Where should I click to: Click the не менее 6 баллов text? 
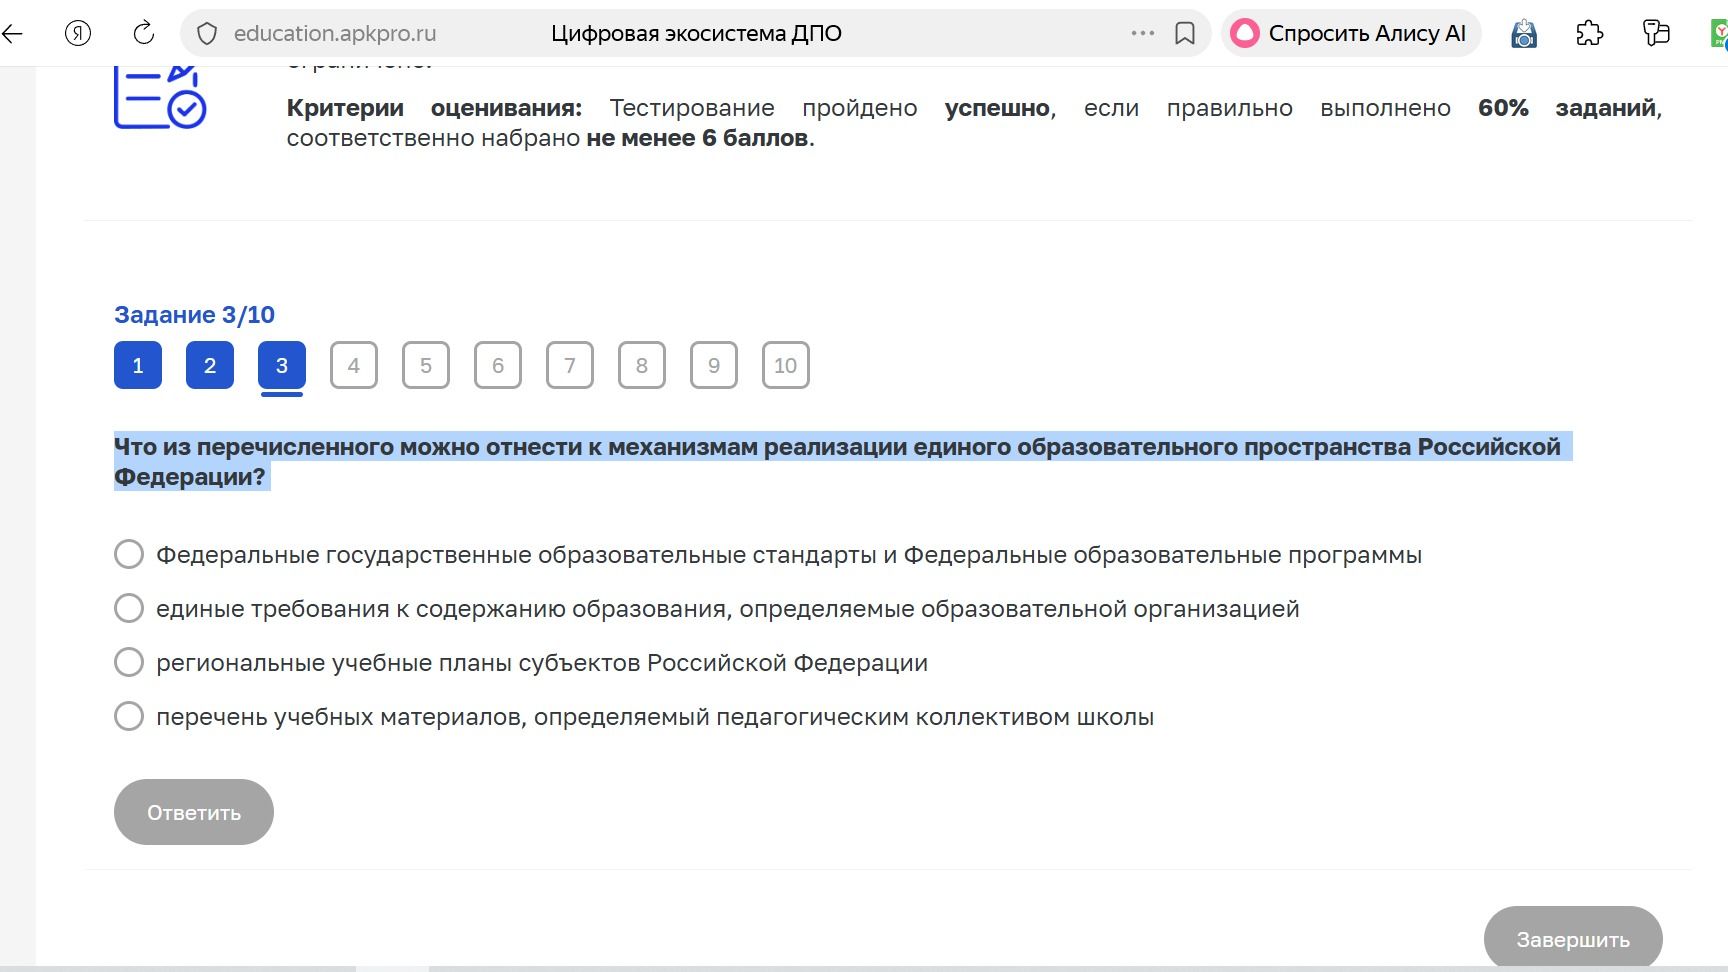click(697, 137)
